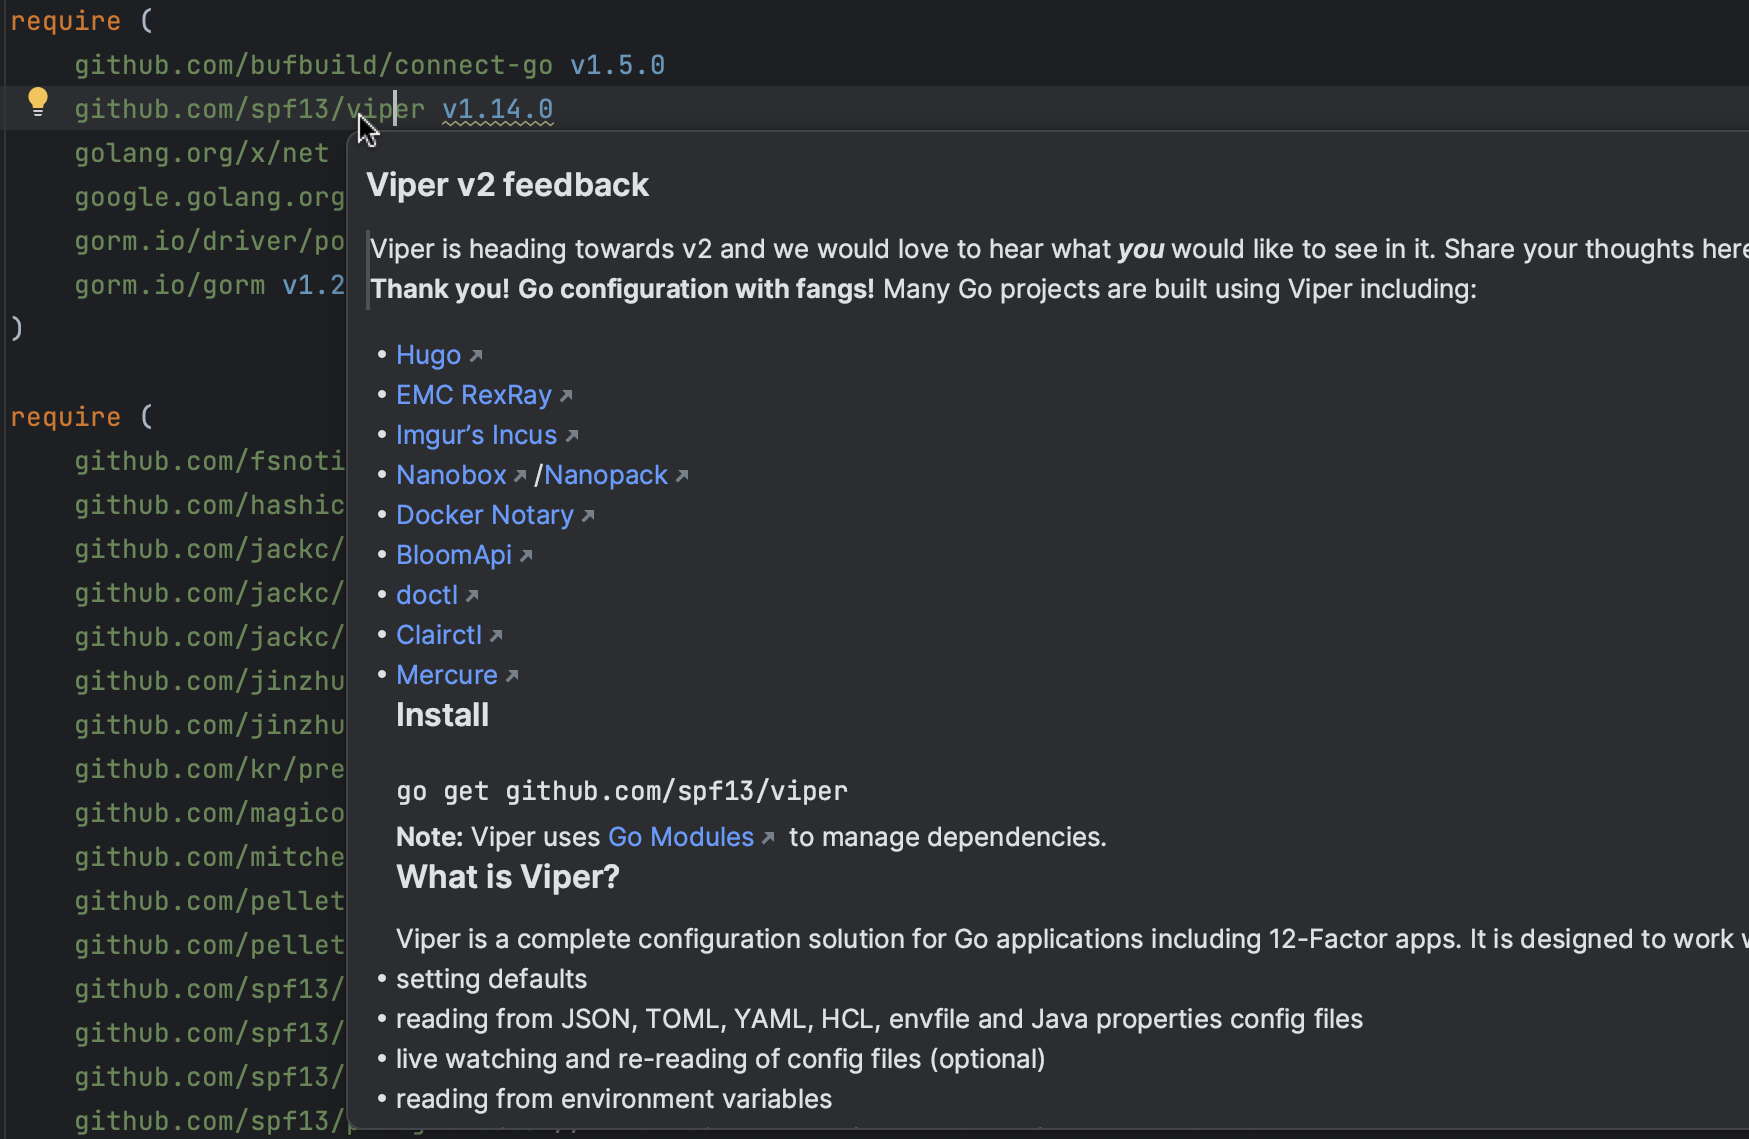Click the connect-go version v1.5.0
This screenshot has width=1749, height=1139.
tap(617, 65)
